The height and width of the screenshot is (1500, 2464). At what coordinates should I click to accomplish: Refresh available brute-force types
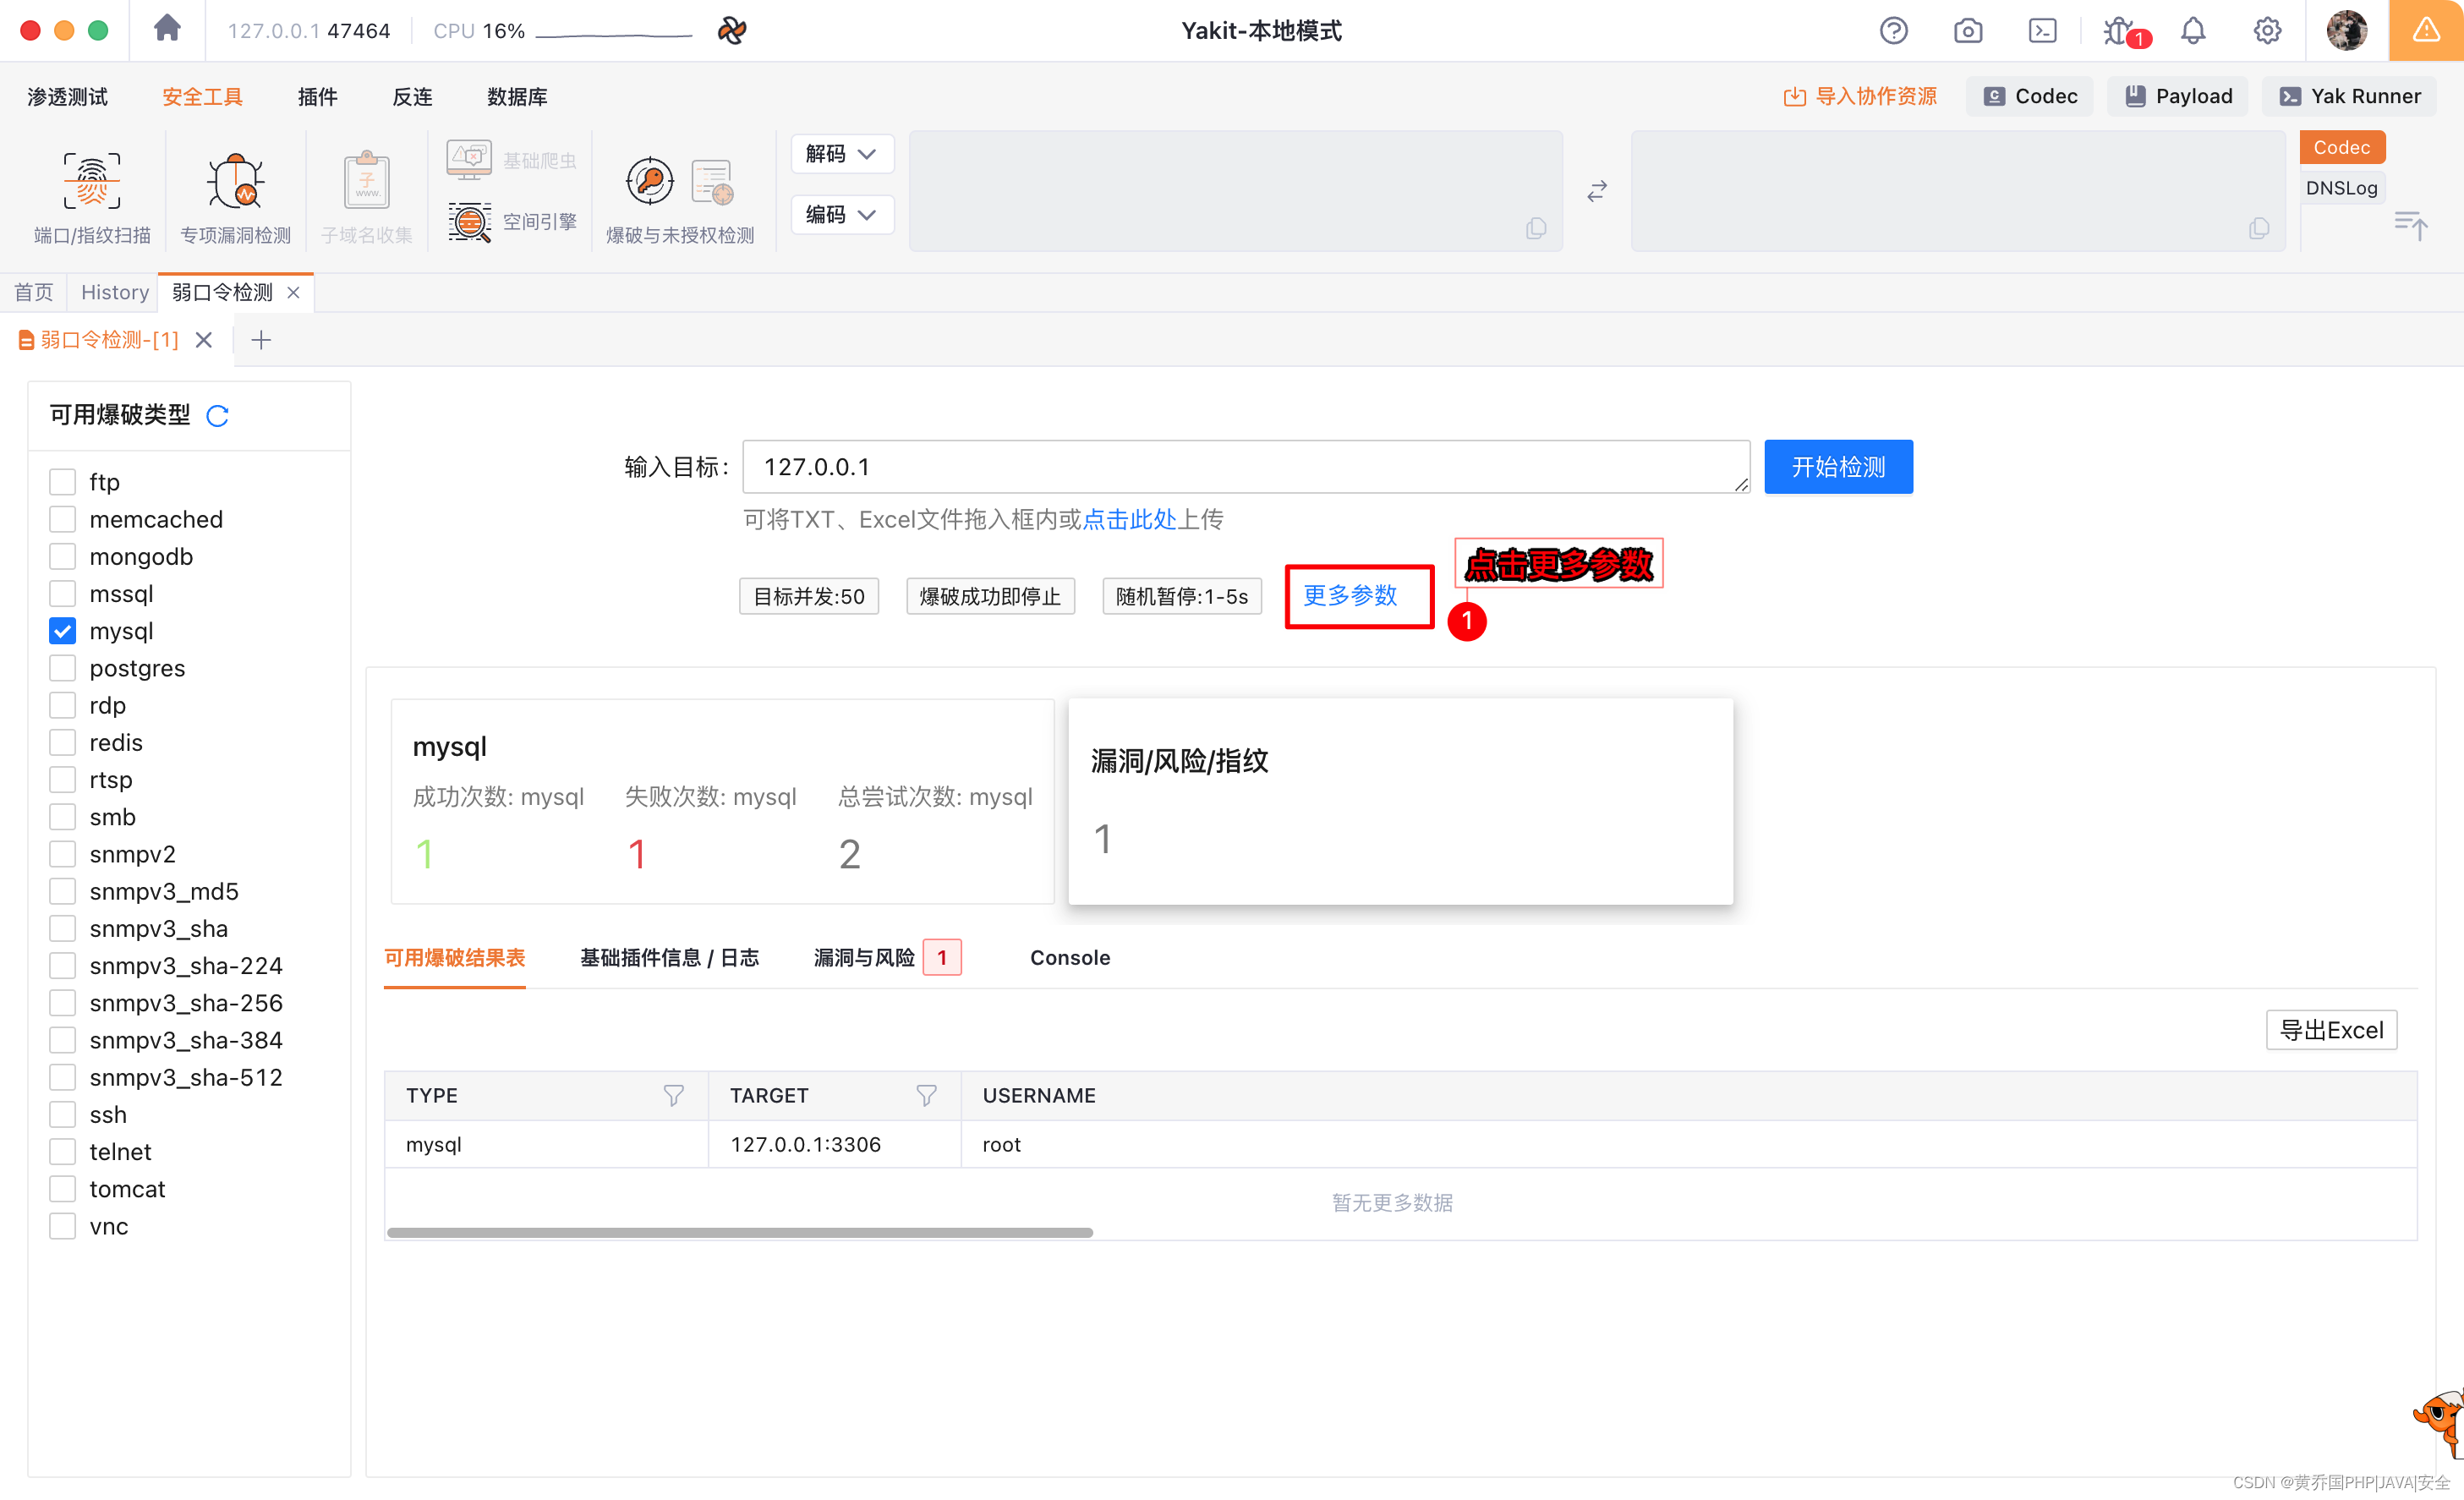pyautogui.click(x=218, y=415)
